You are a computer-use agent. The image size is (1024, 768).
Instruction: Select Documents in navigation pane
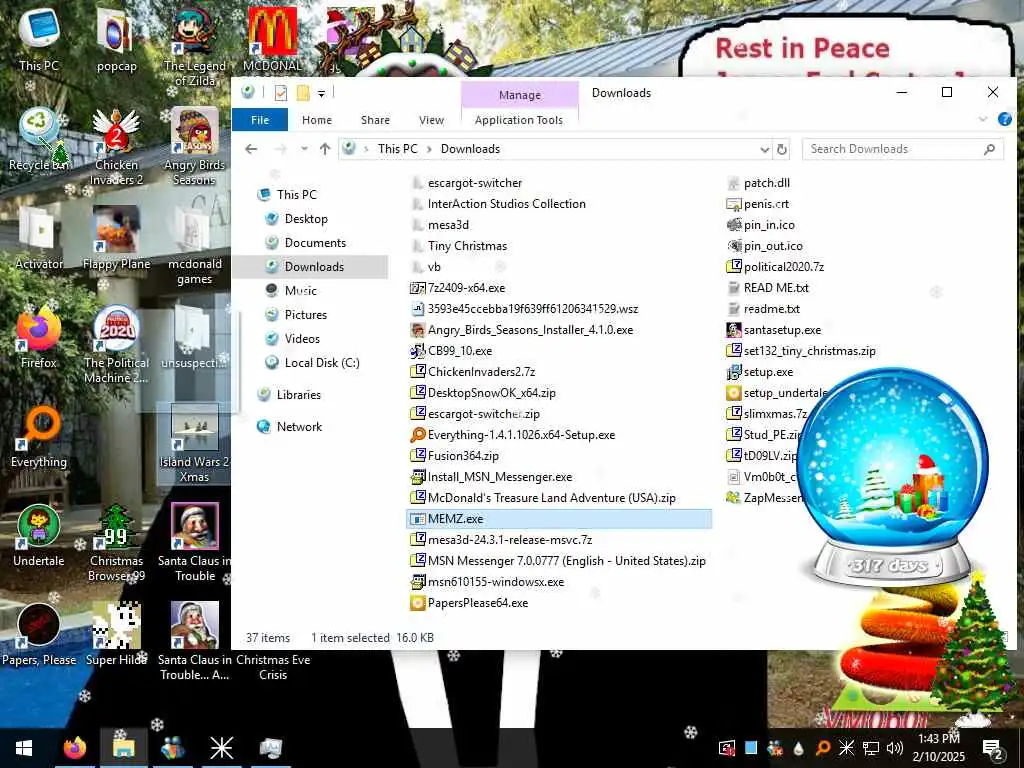click(x=315, y=243)
